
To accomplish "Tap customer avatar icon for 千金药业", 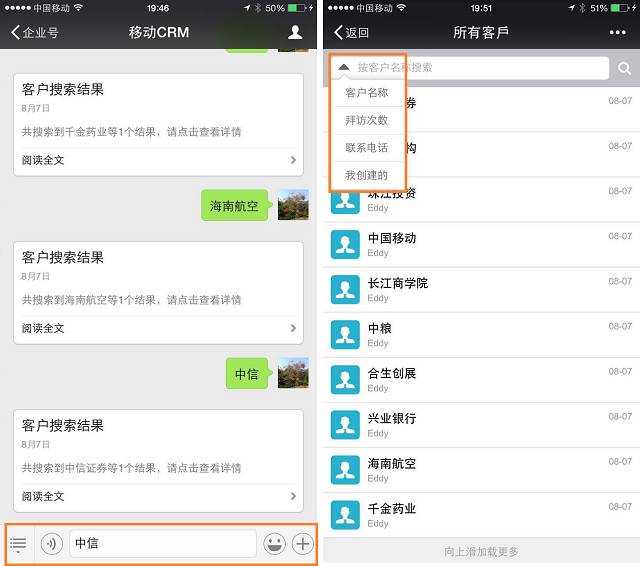I will tap(345, 515).
